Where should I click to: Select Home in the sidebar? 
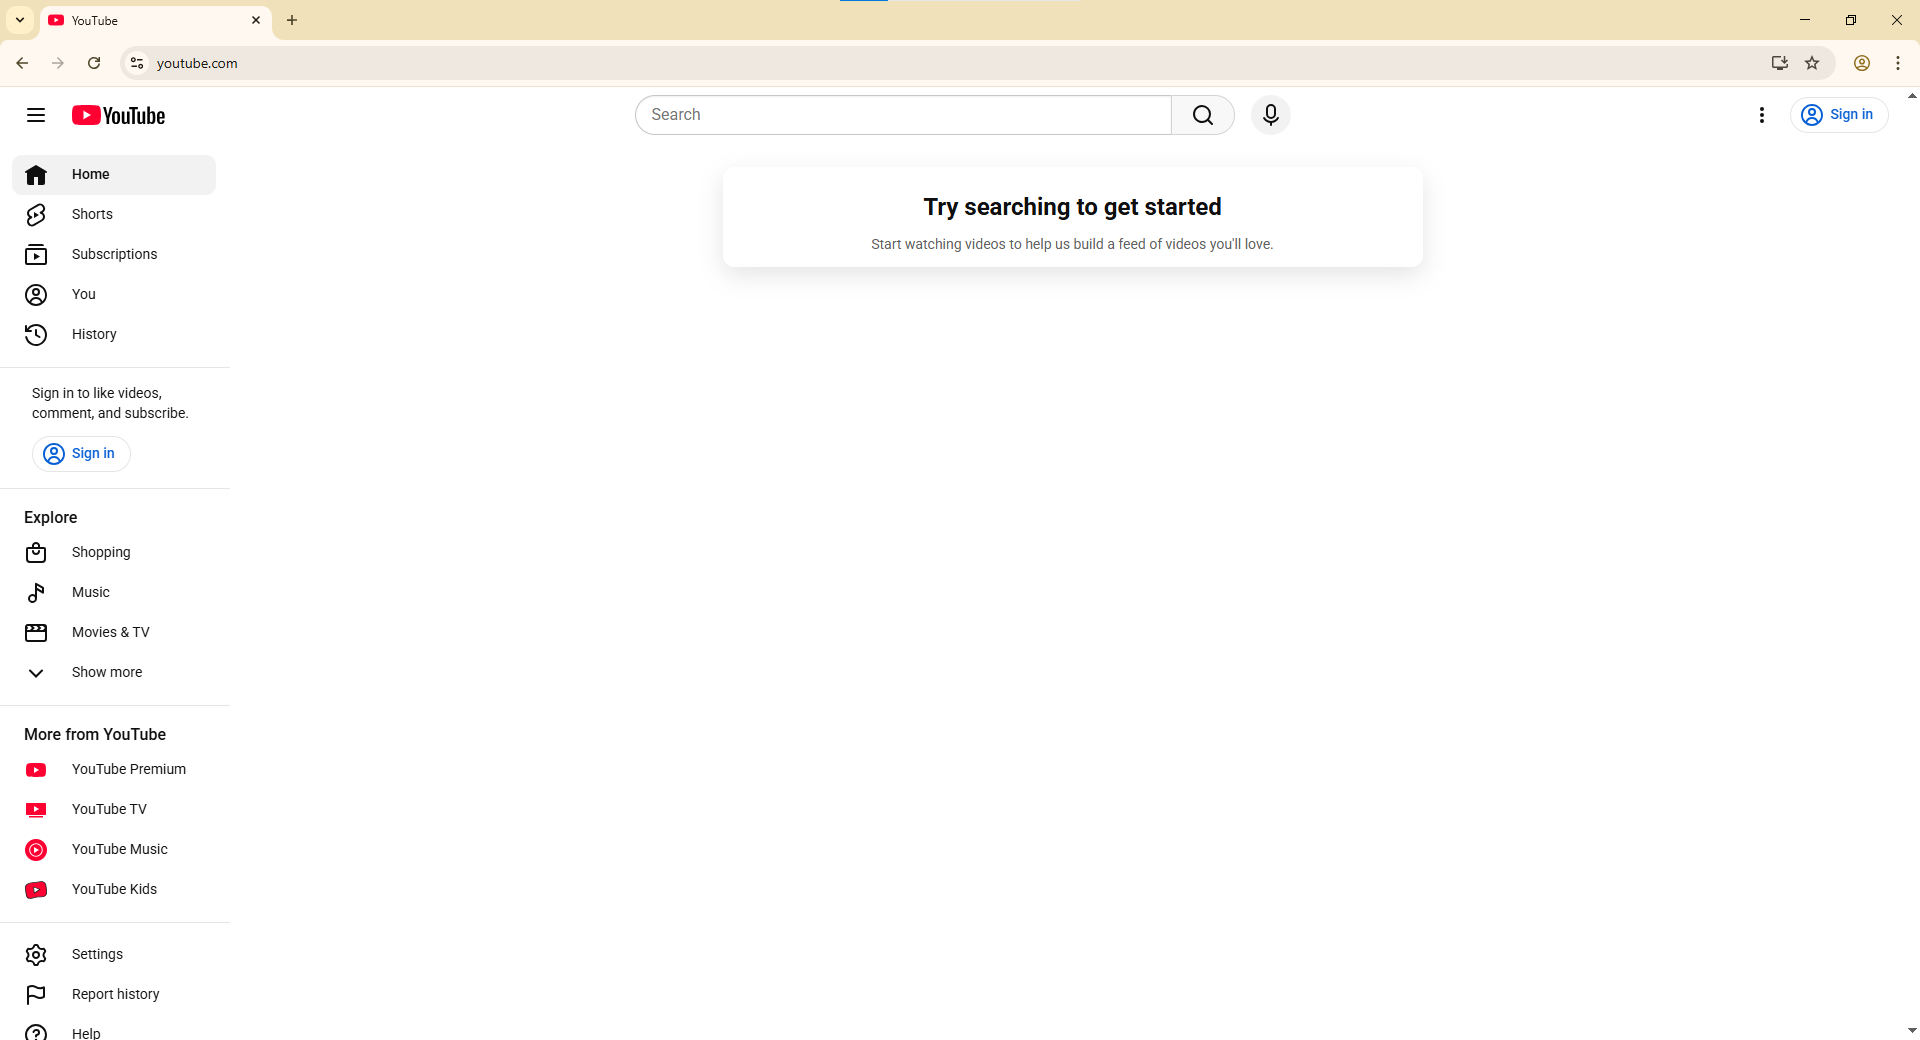pyautogui.click(x=90, y=174)
